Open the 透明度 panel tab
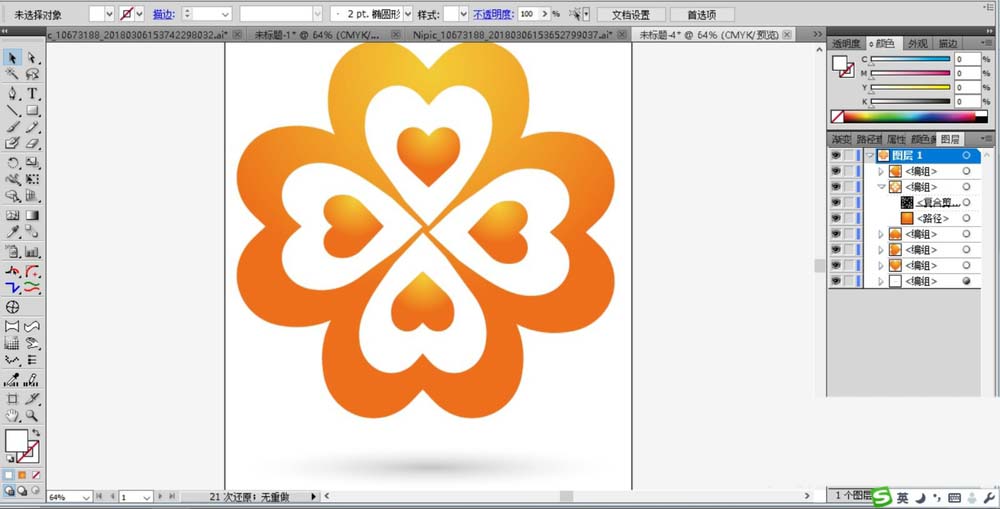Image resolution: width=1000 pixels, height=509 pixels. pyautogui.click(x=846, y=43)
